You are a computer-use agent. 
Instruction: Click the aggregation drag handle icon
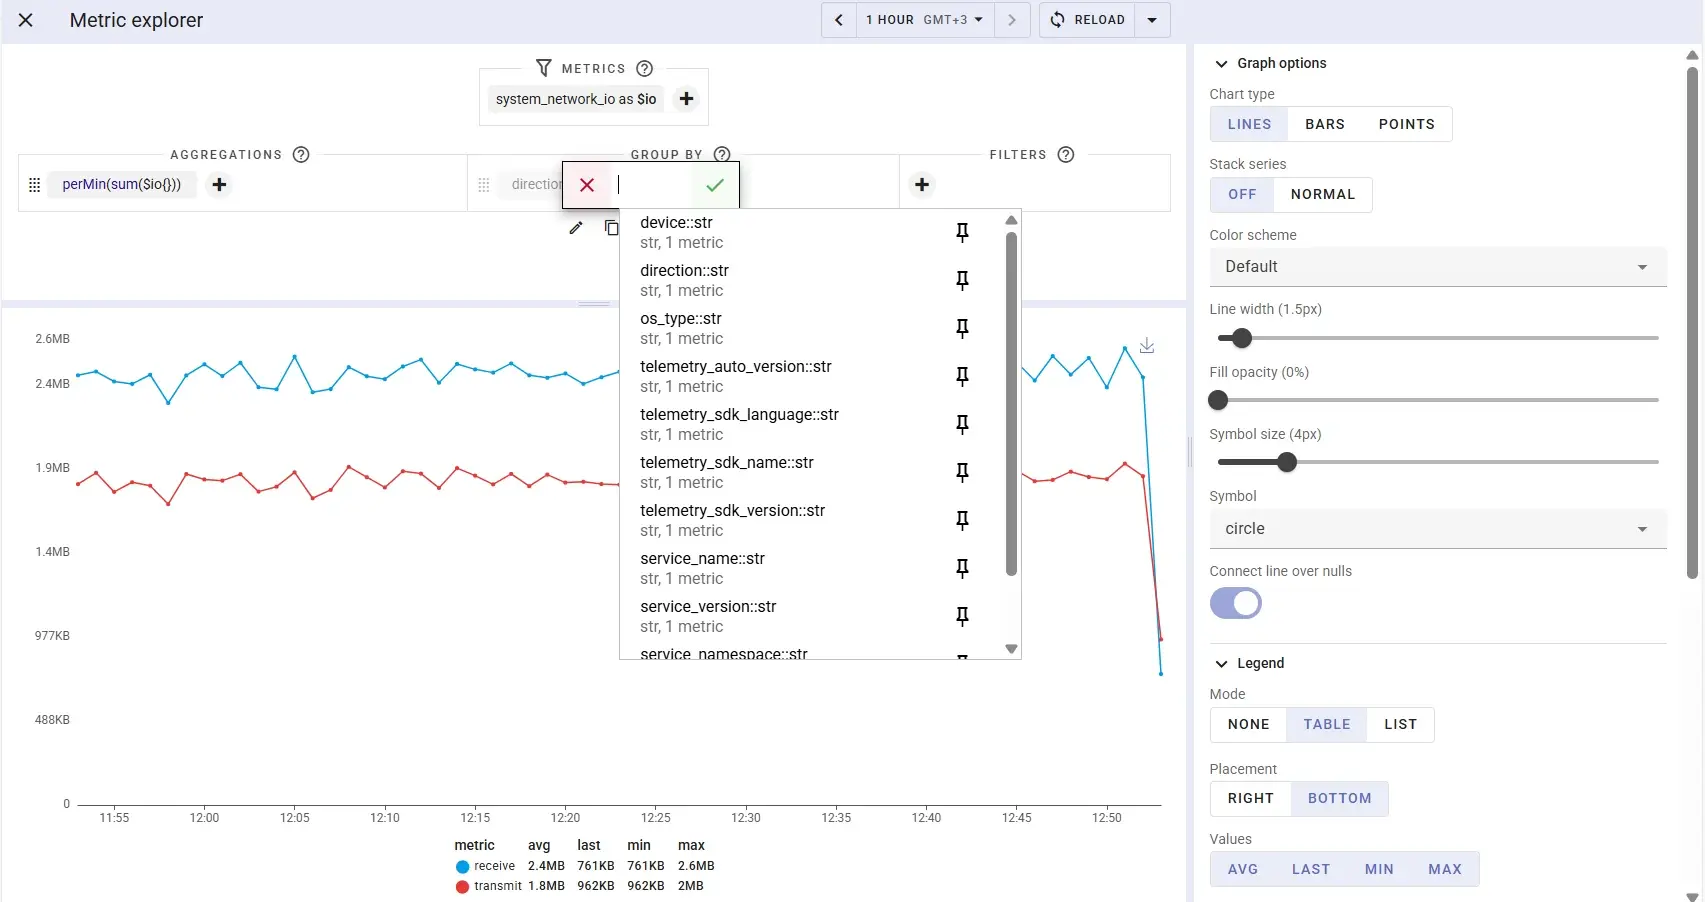click(x=34, y=185)
